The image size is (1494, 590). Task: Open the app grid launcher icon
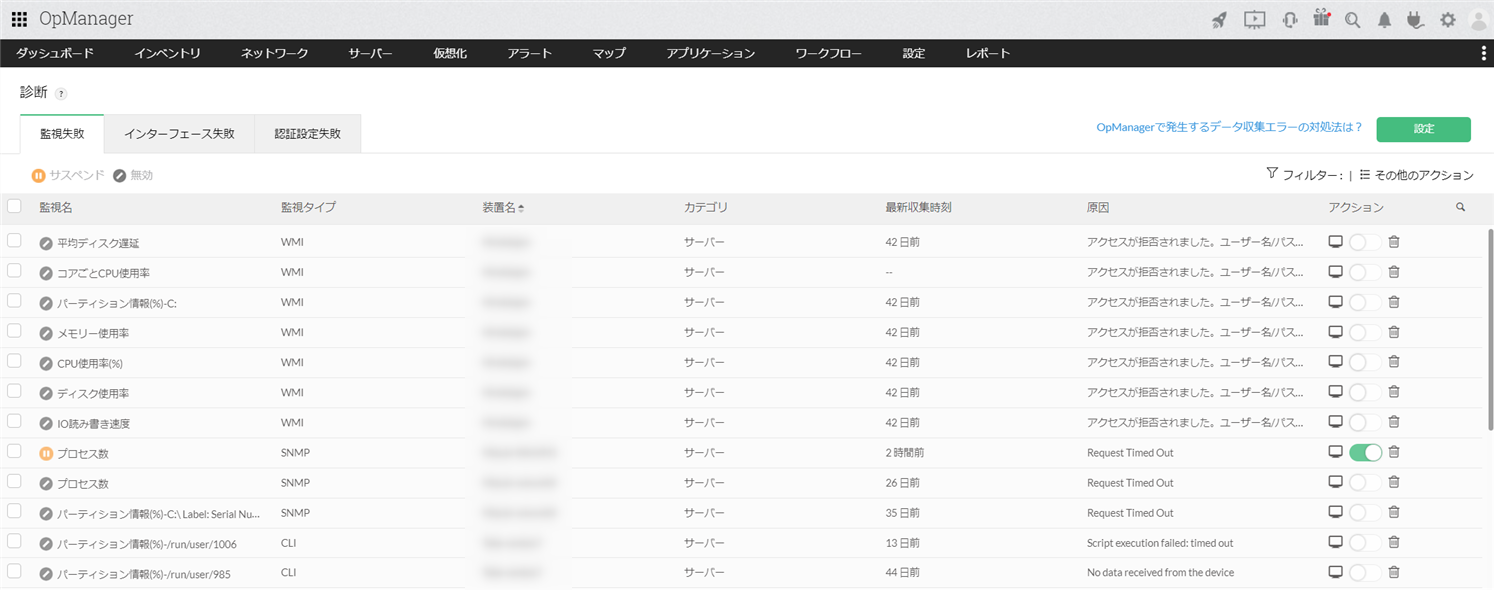19,19
